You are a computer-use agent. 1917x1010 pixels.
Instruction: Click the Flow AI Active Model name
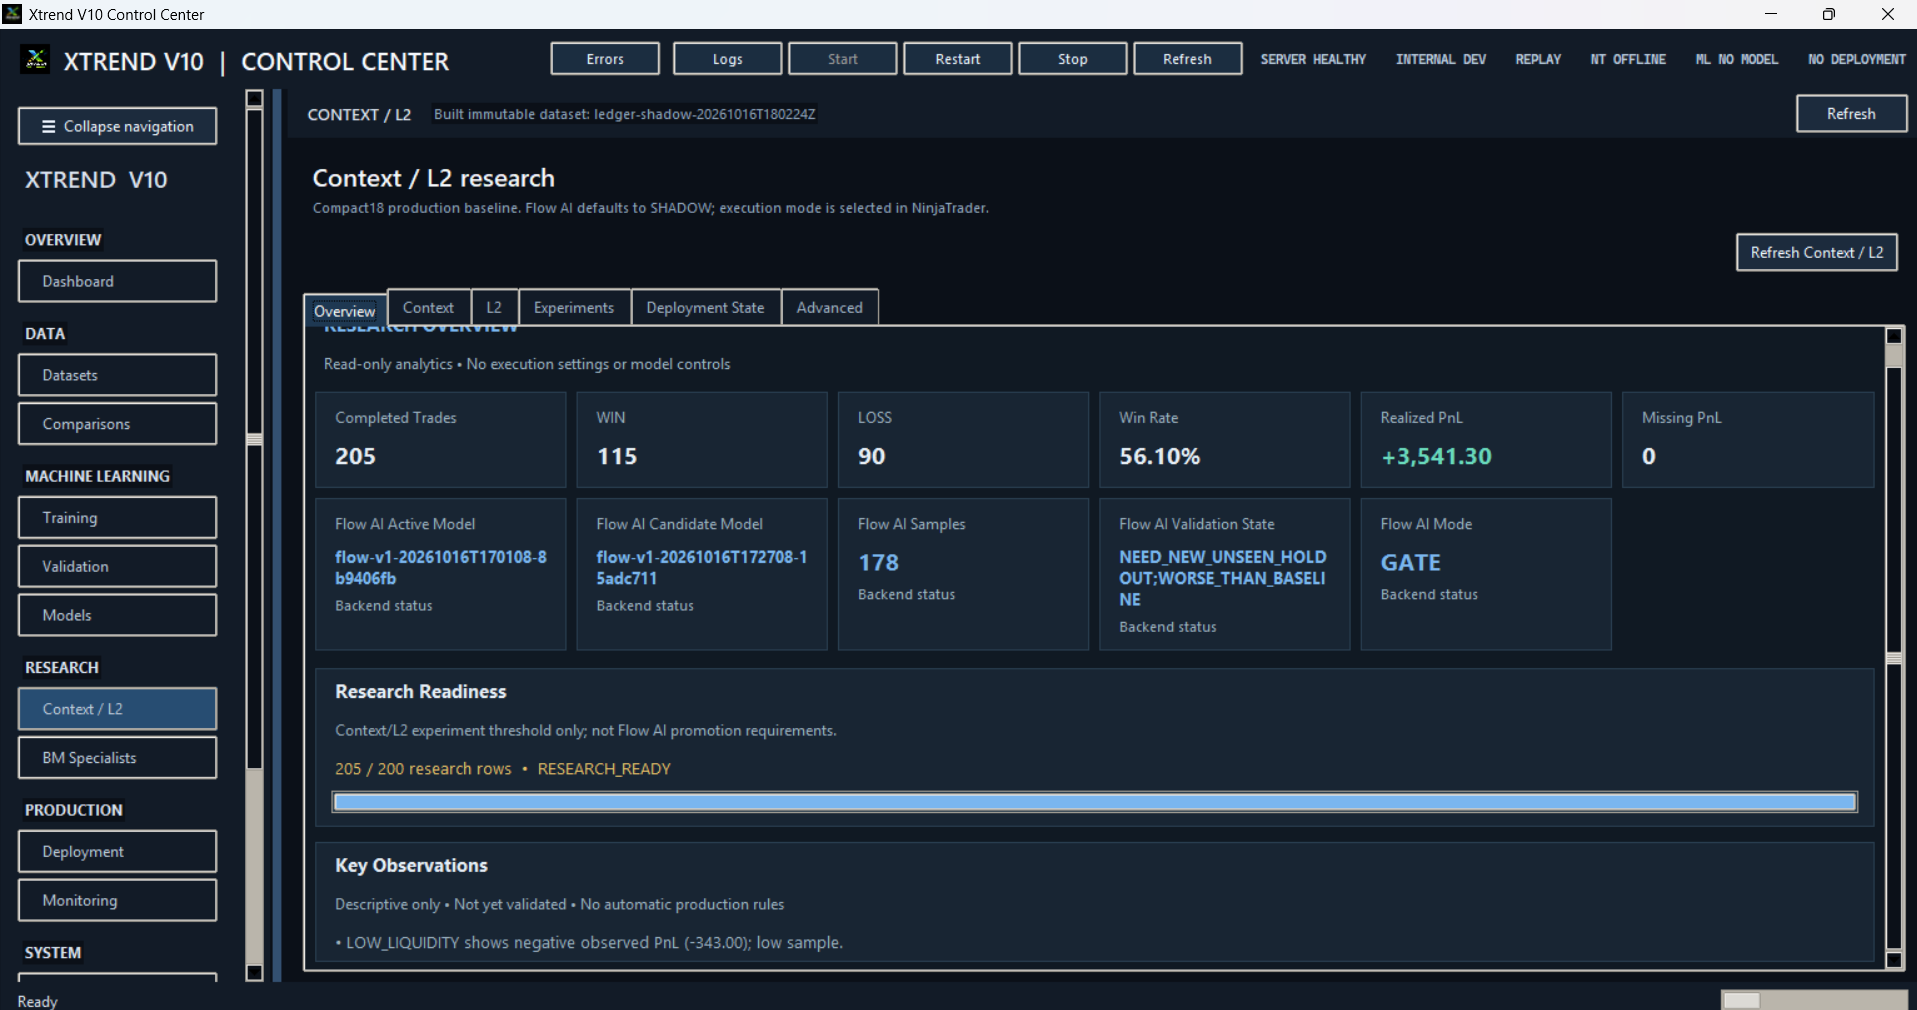441,568
